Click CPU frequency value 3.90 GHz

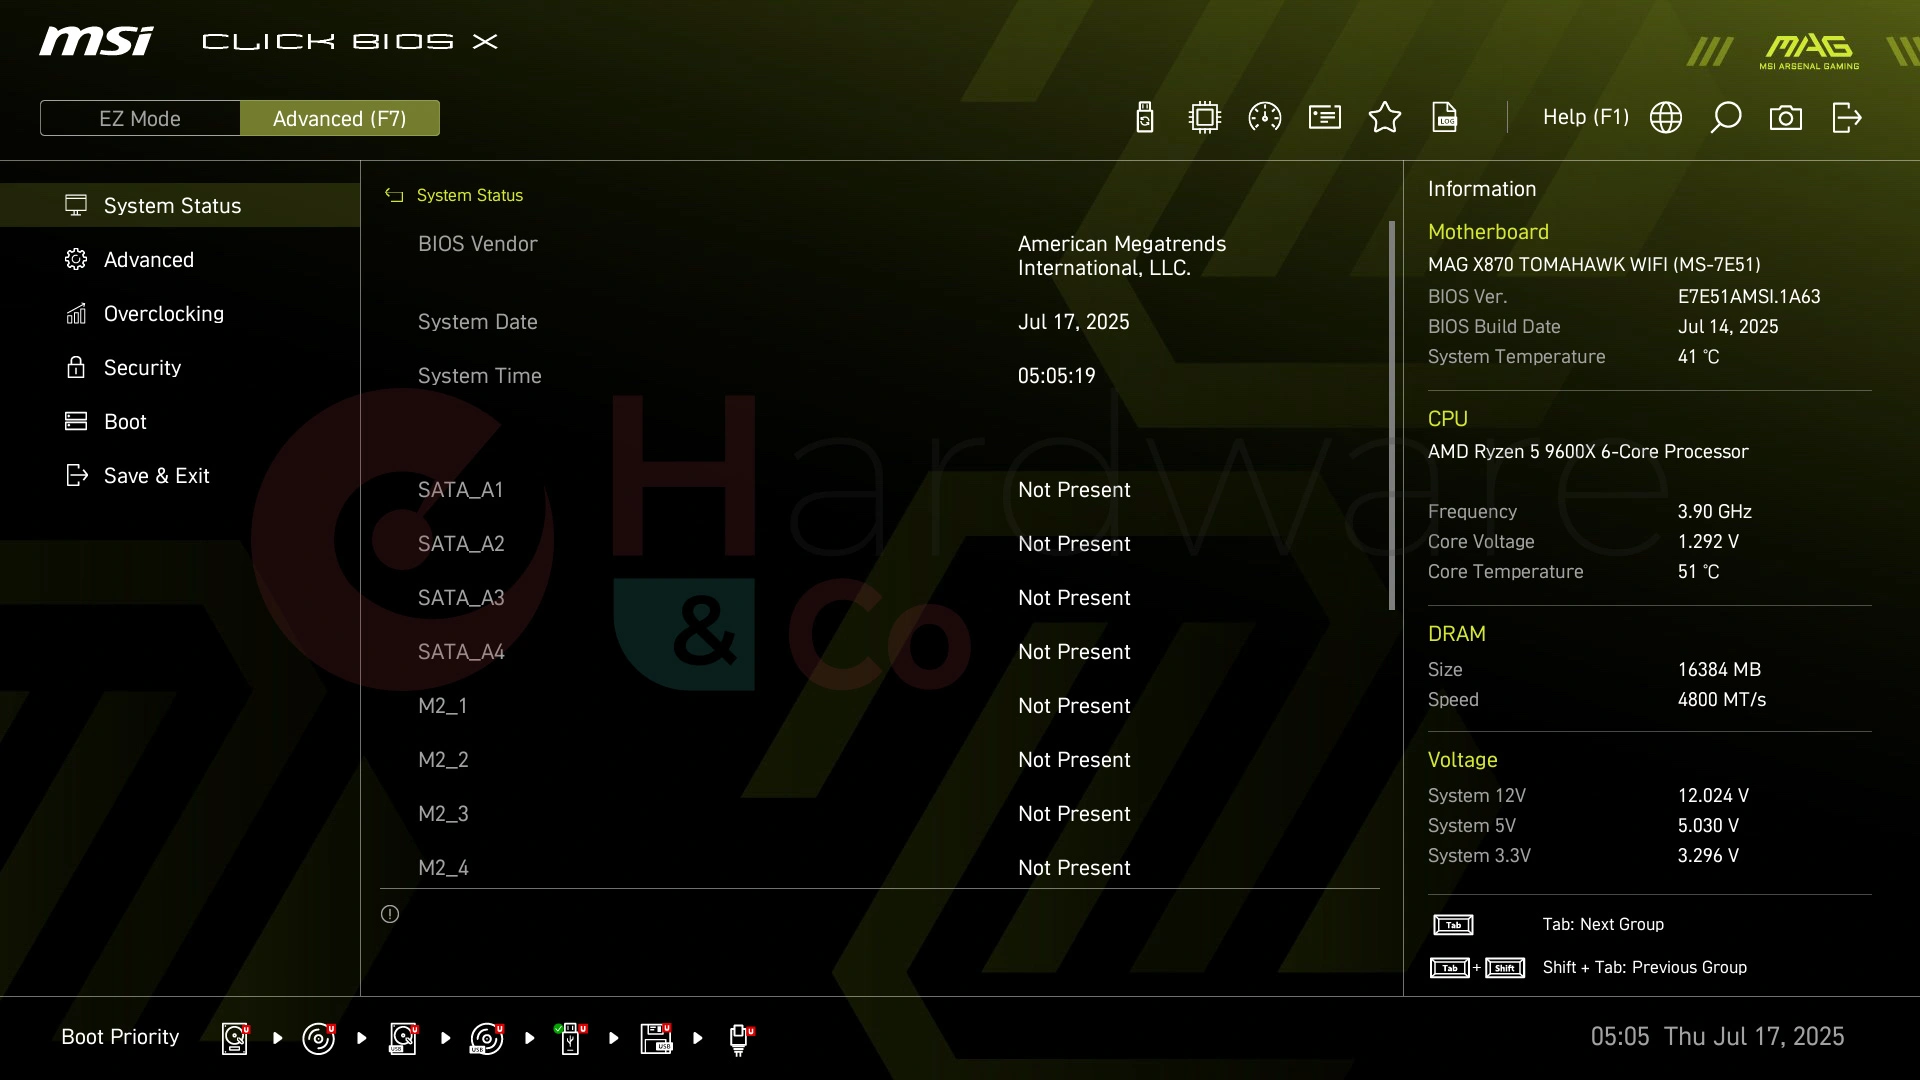click(1714, 512)
